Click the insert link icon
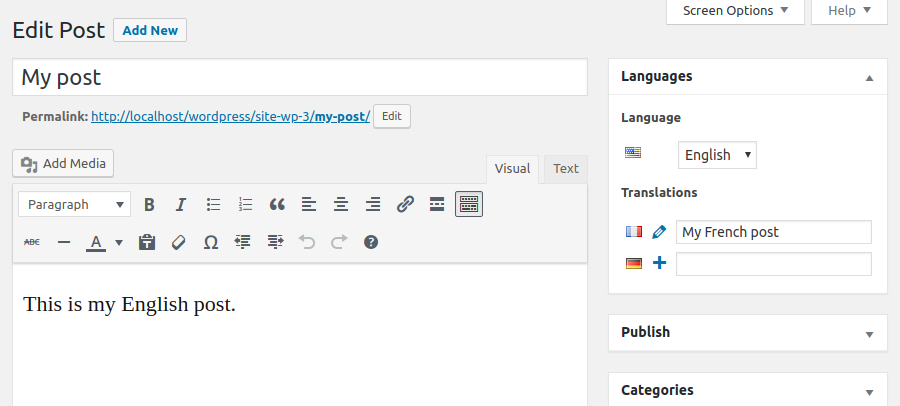The image size is (900, 406). [x=405, y=205]
